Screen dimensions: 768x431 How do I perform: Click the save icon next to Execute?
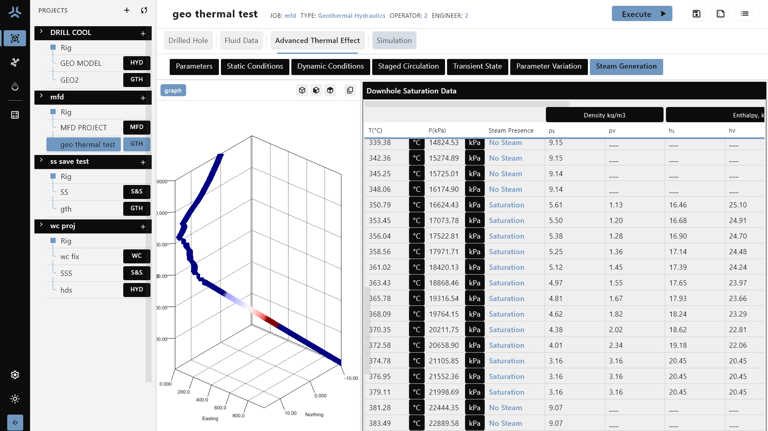[696, 14]
